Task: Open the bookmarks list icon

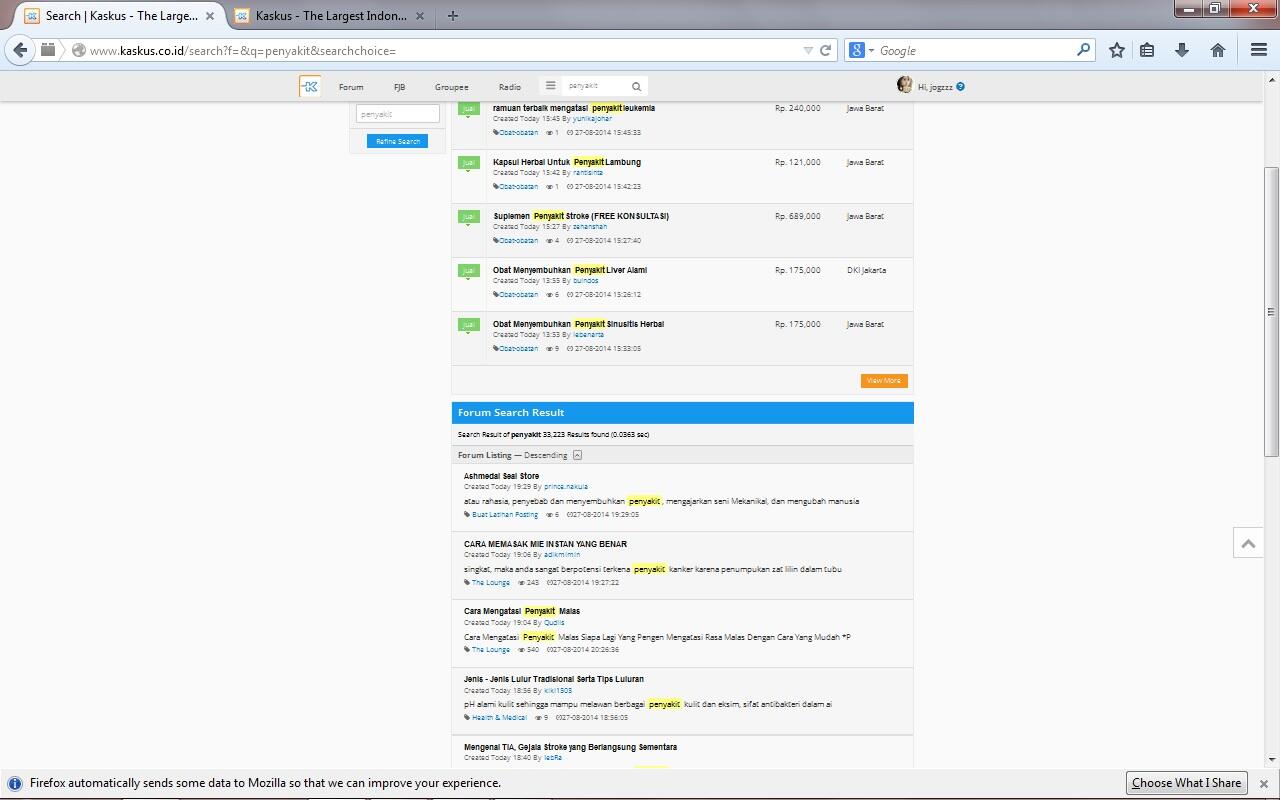Action: [x=1148, y=50]
